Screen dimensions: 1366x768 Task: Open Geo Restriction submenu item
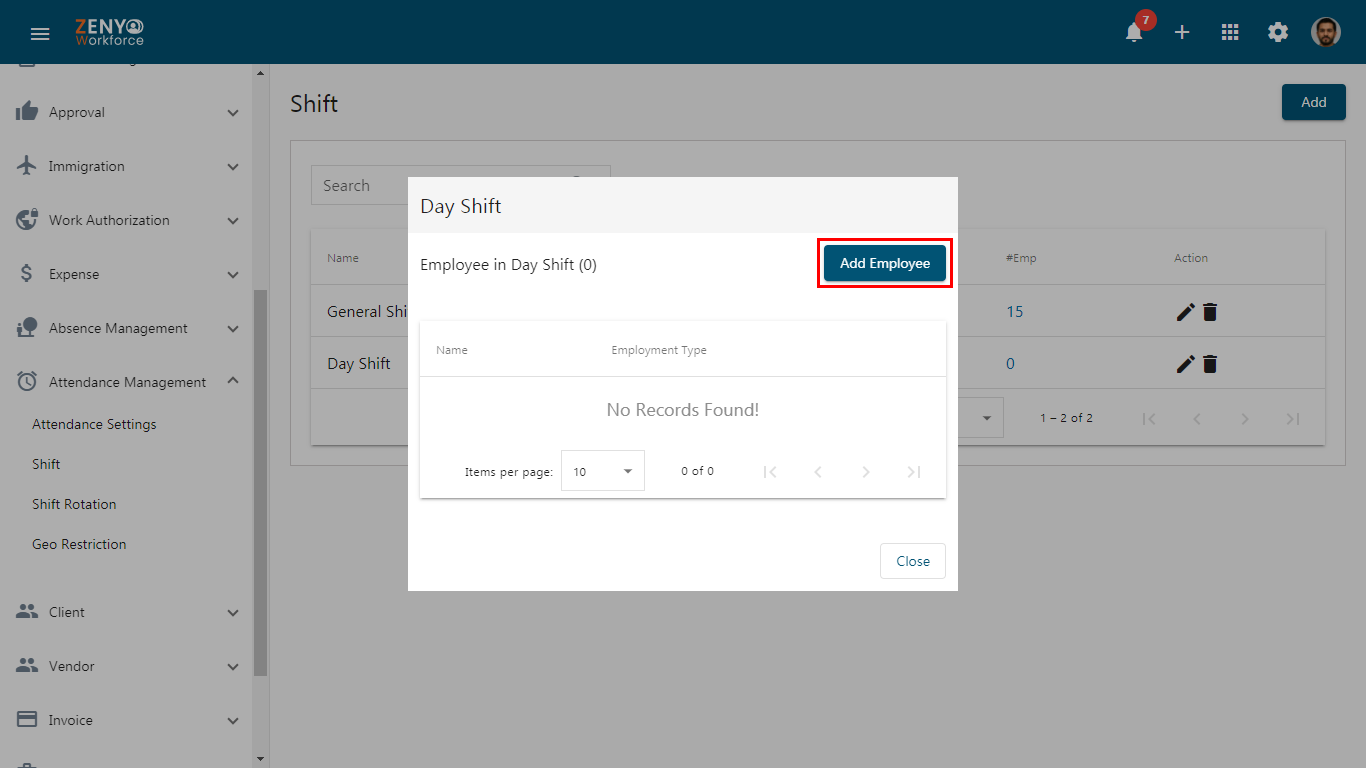click(79, 544)
